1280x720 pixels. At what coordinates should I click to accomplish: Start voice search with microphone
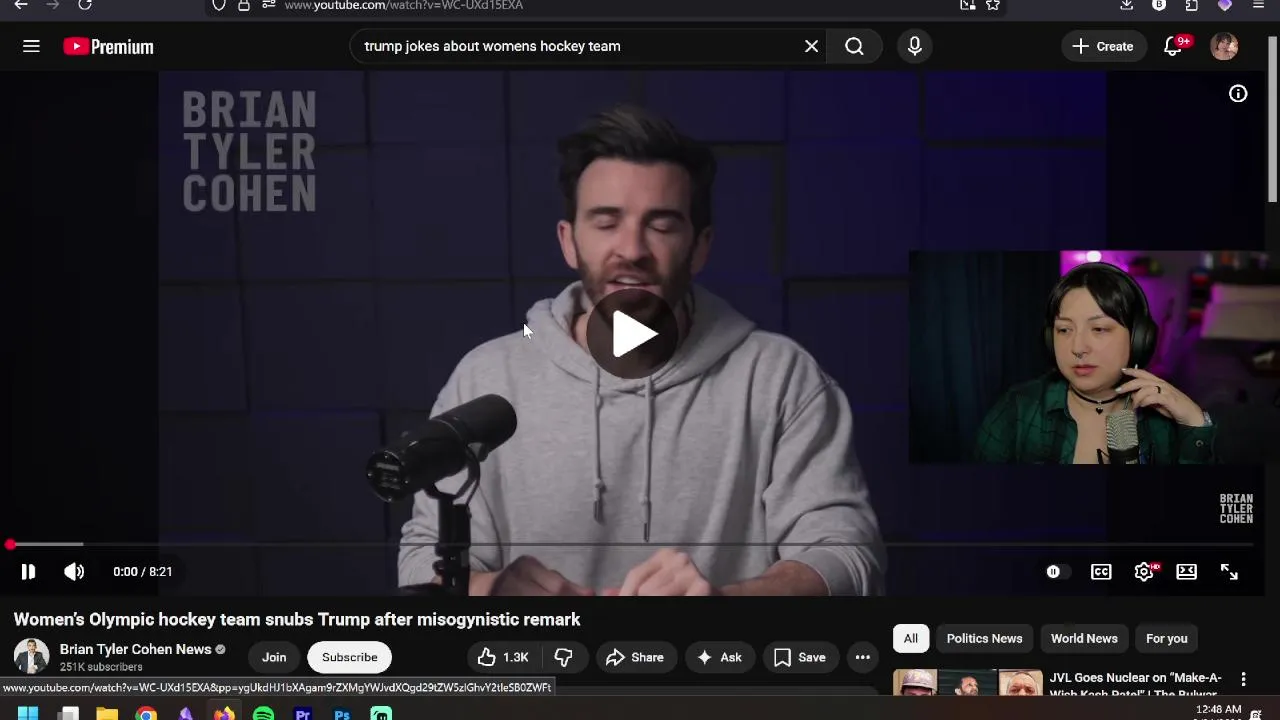(x=914, y=46)
